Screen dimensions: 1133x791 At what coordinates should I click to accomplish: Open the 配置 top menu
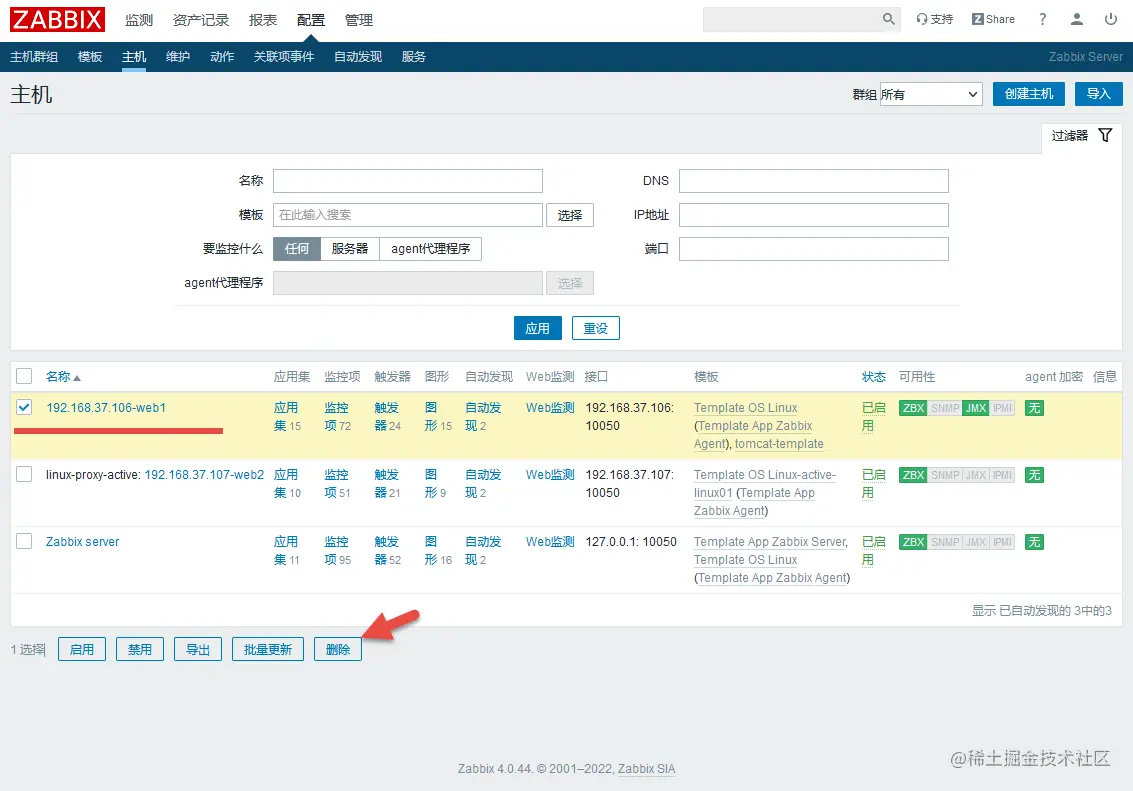[x=311, y=20]
